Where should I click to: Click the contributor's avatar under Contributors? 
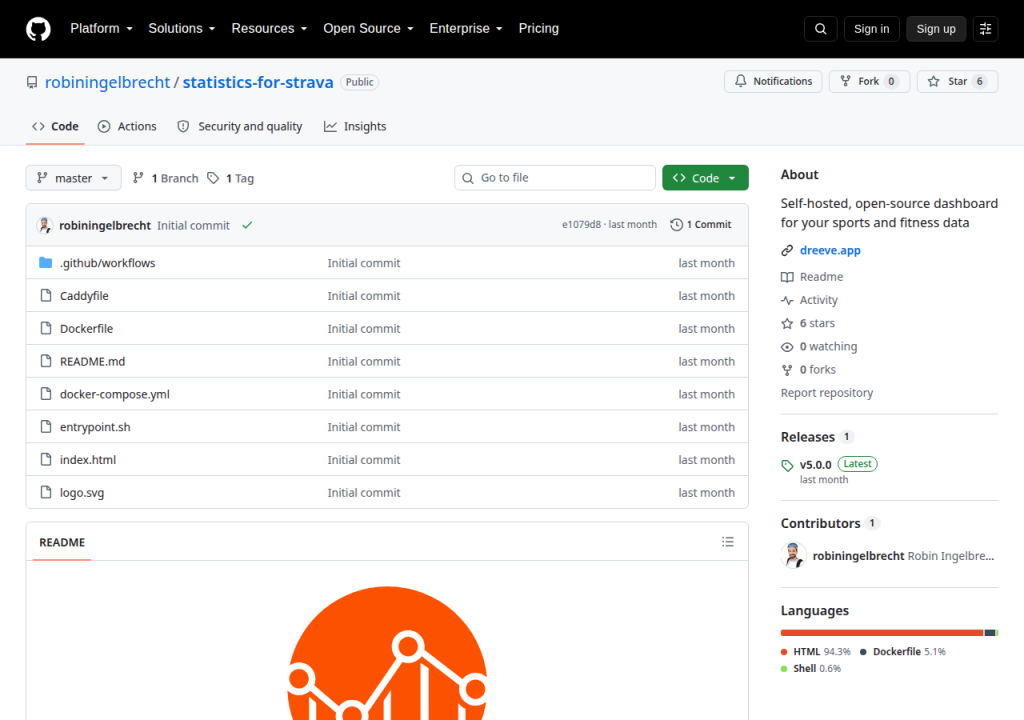793,555
